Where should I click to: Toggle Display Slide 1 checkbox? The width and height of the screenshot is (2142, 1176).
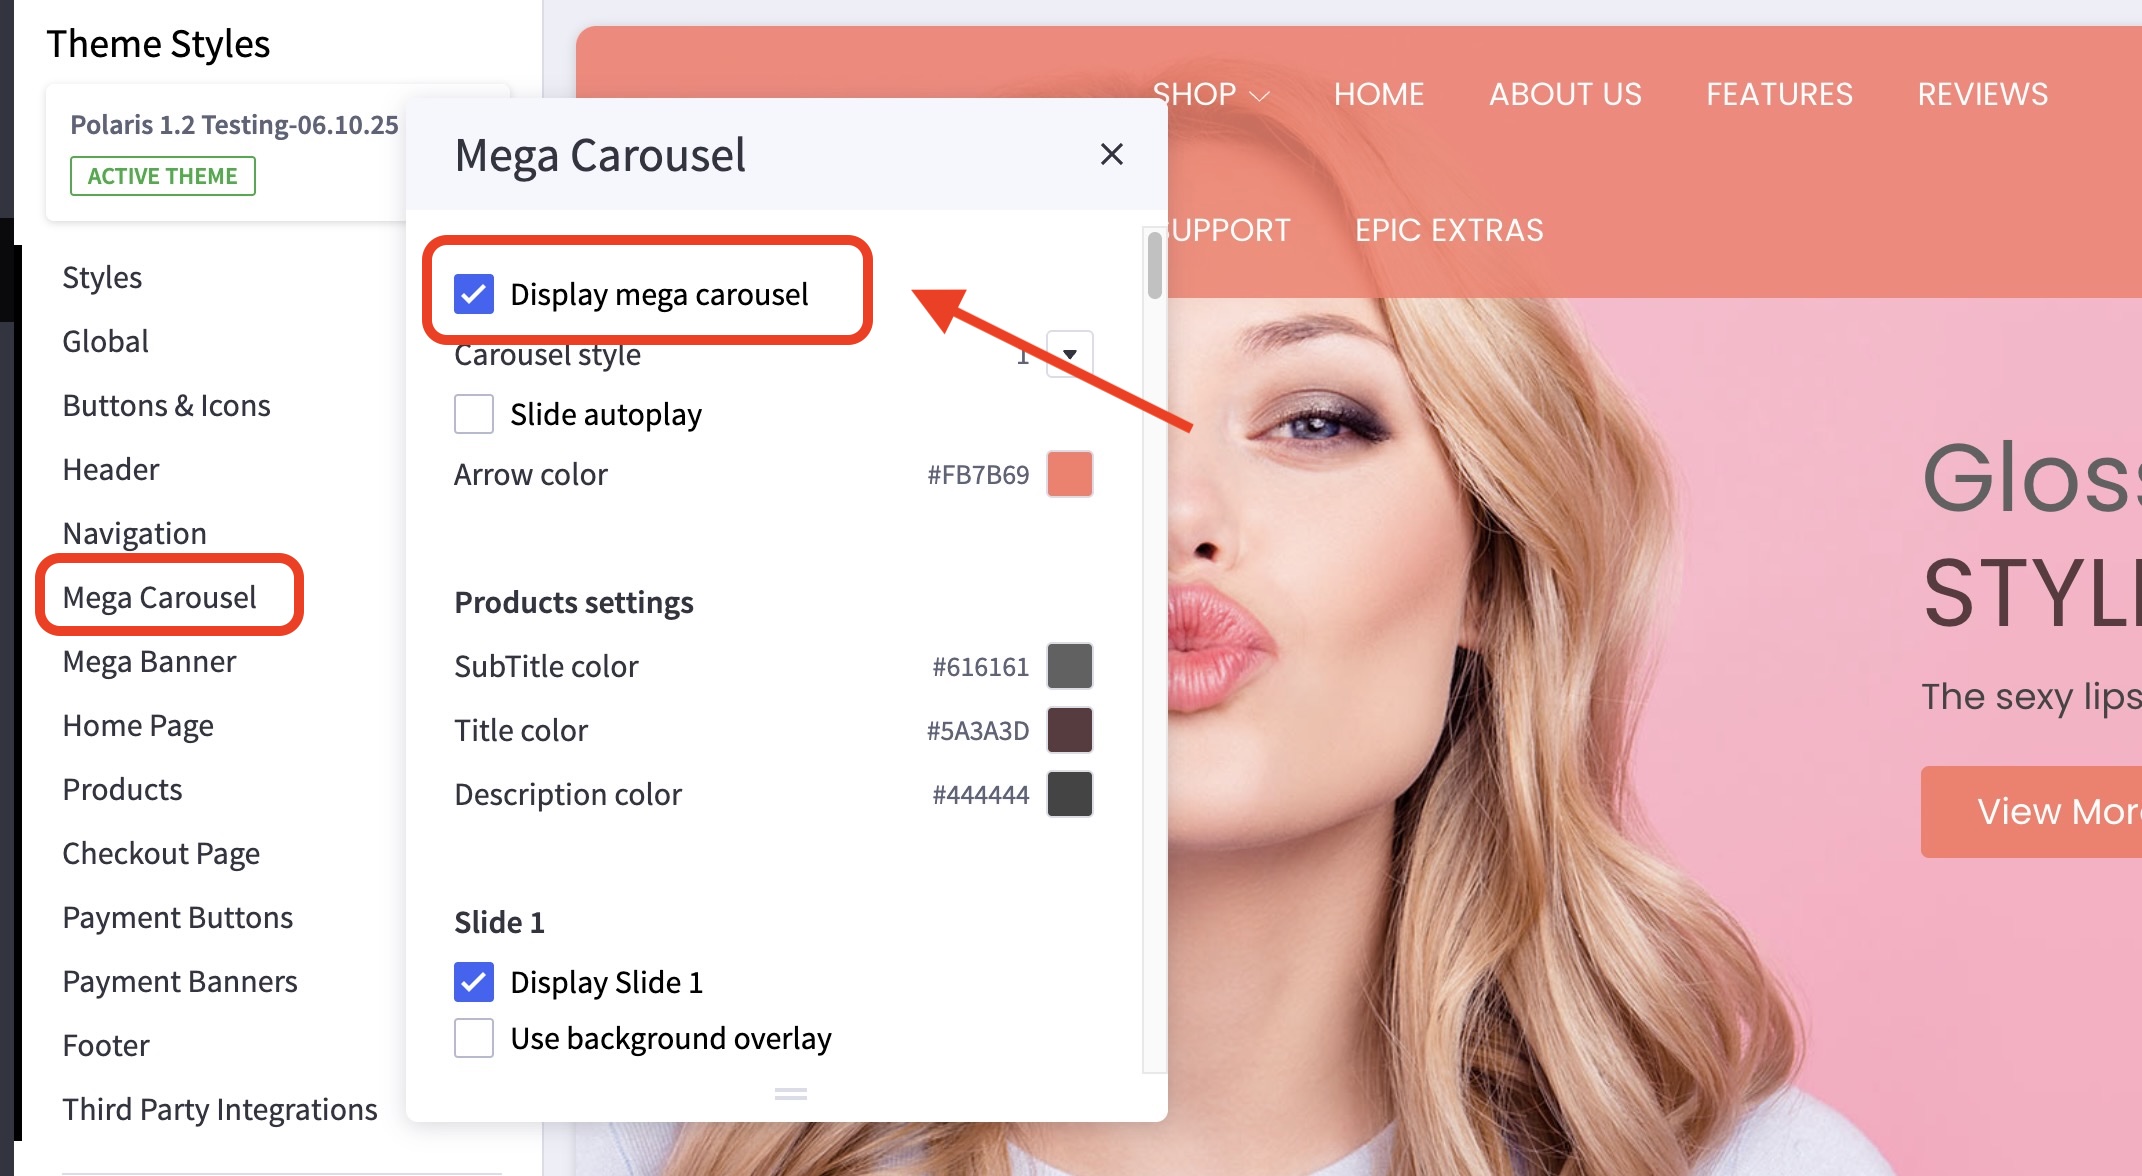[x=474, y=982]
